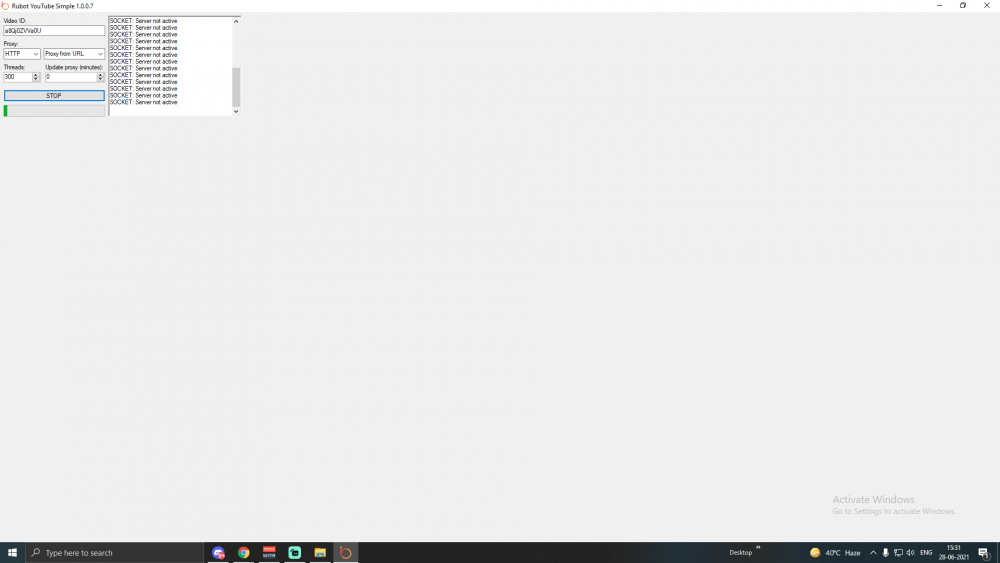Open Discord from the taskbar
The height and width of the screenshot is (563, 1000).
(x=218, y=552)
